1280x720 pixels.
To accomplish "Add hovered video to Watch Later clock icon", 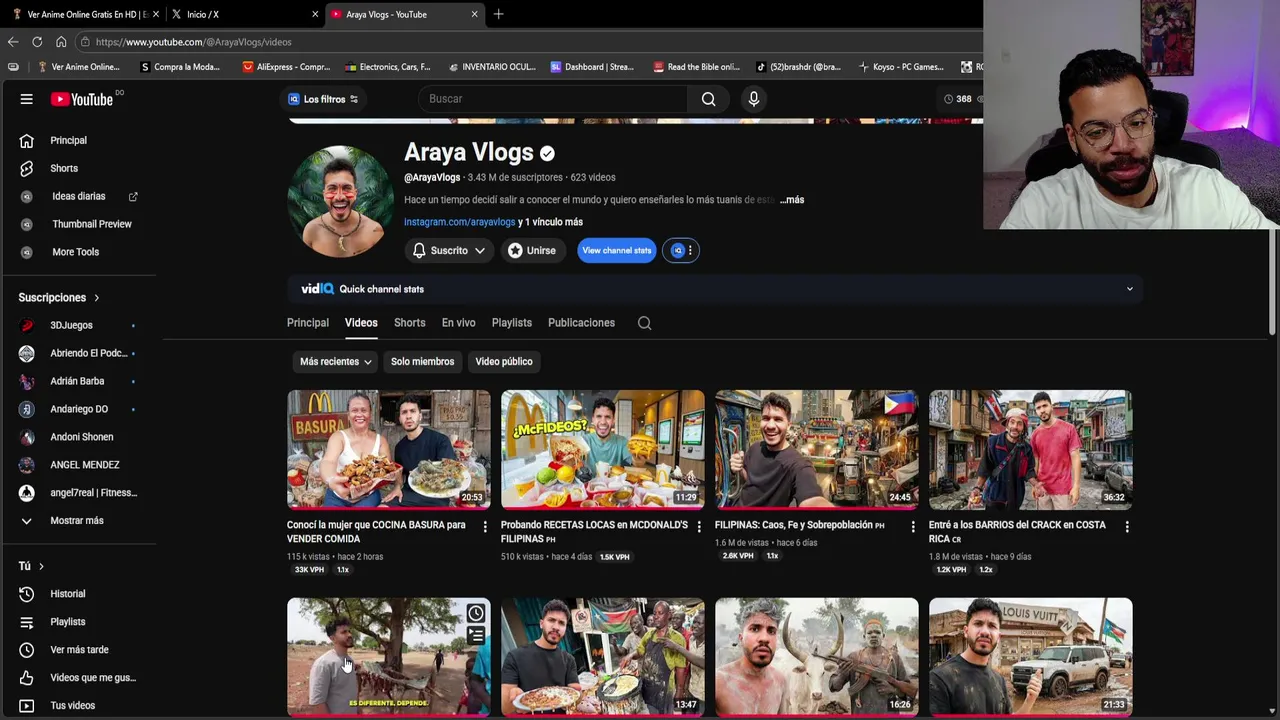I will pos(476,613).
